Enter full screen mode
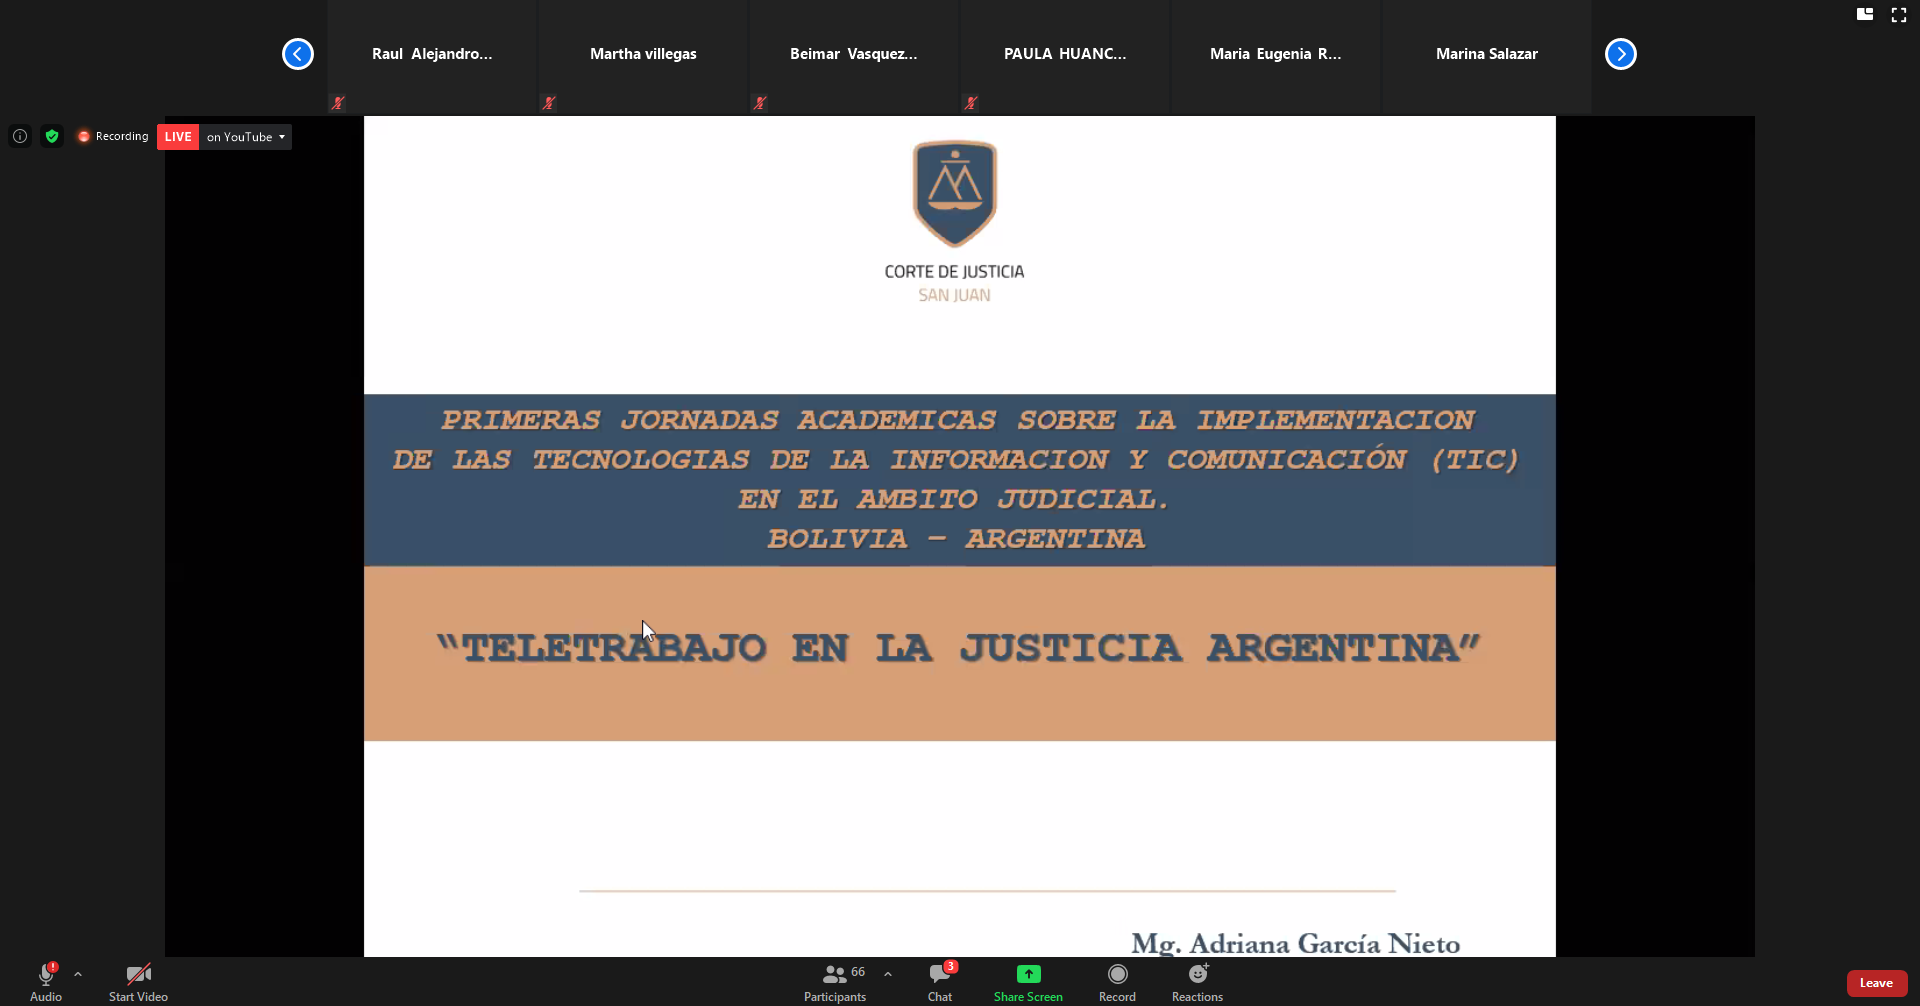The width and height of the screenshot is (1920, 1006). pos(1898,15)
